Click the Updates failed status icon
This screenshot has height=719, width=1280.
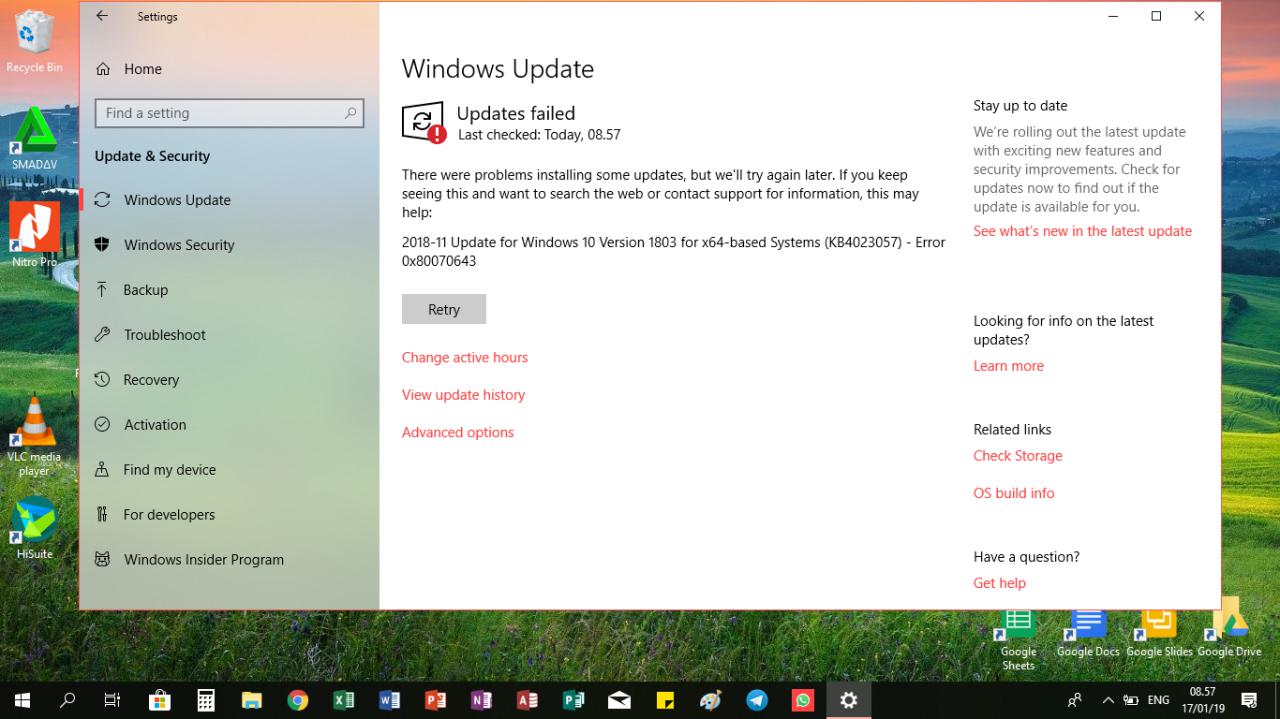[x=423, y=122]
